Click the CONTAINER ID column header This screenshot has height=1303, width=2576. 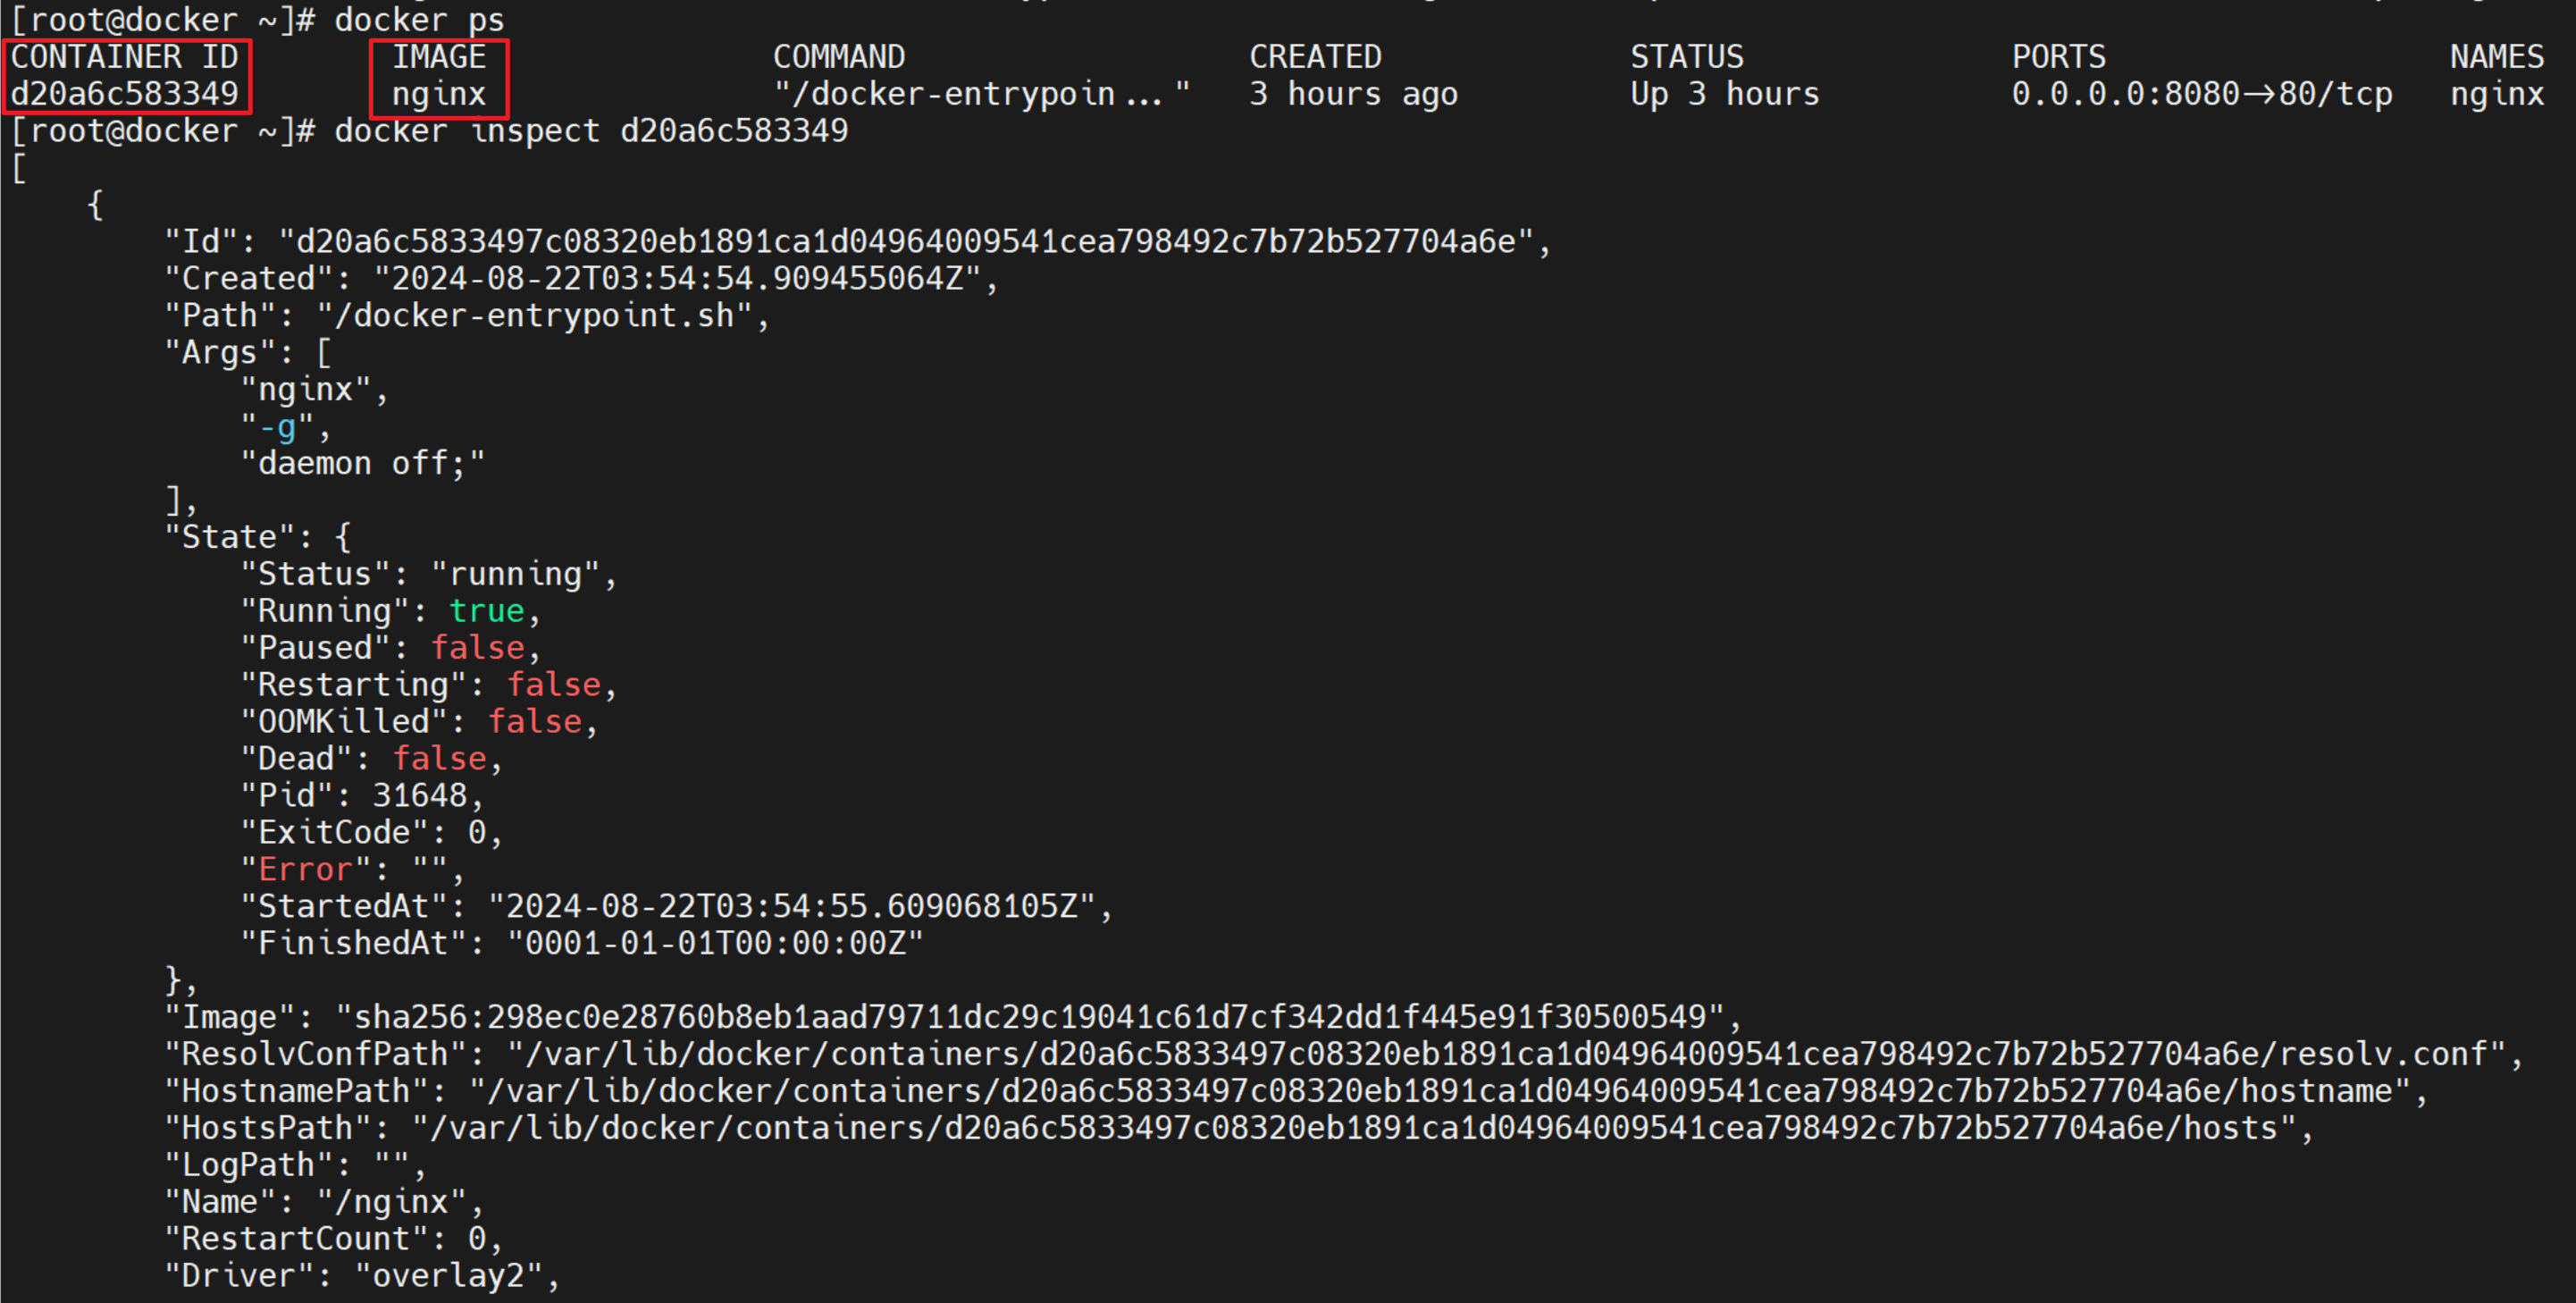(125, 57)
